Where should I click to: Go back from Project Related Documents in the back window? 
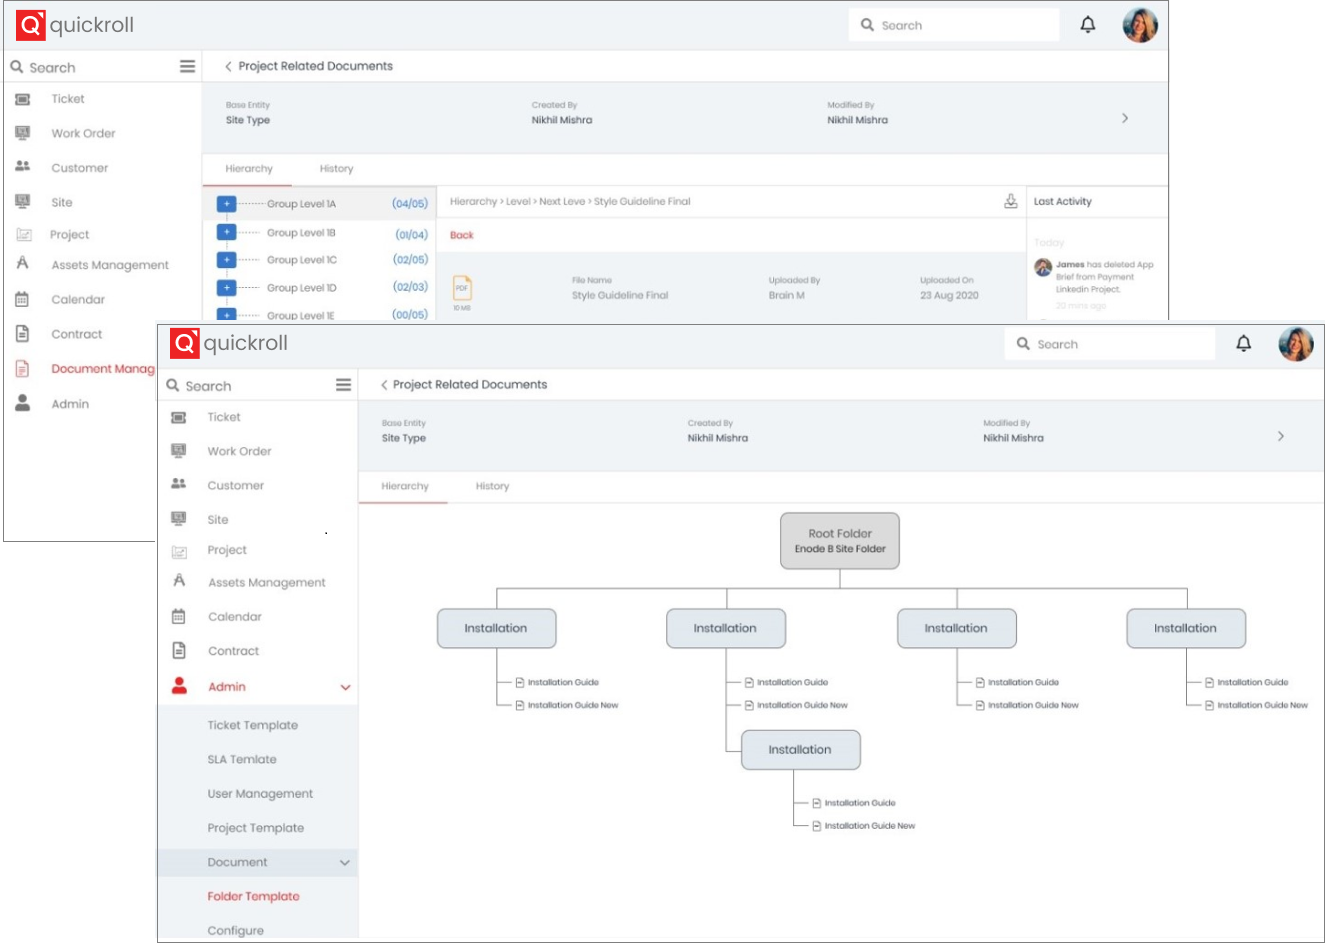pos(228,66)
